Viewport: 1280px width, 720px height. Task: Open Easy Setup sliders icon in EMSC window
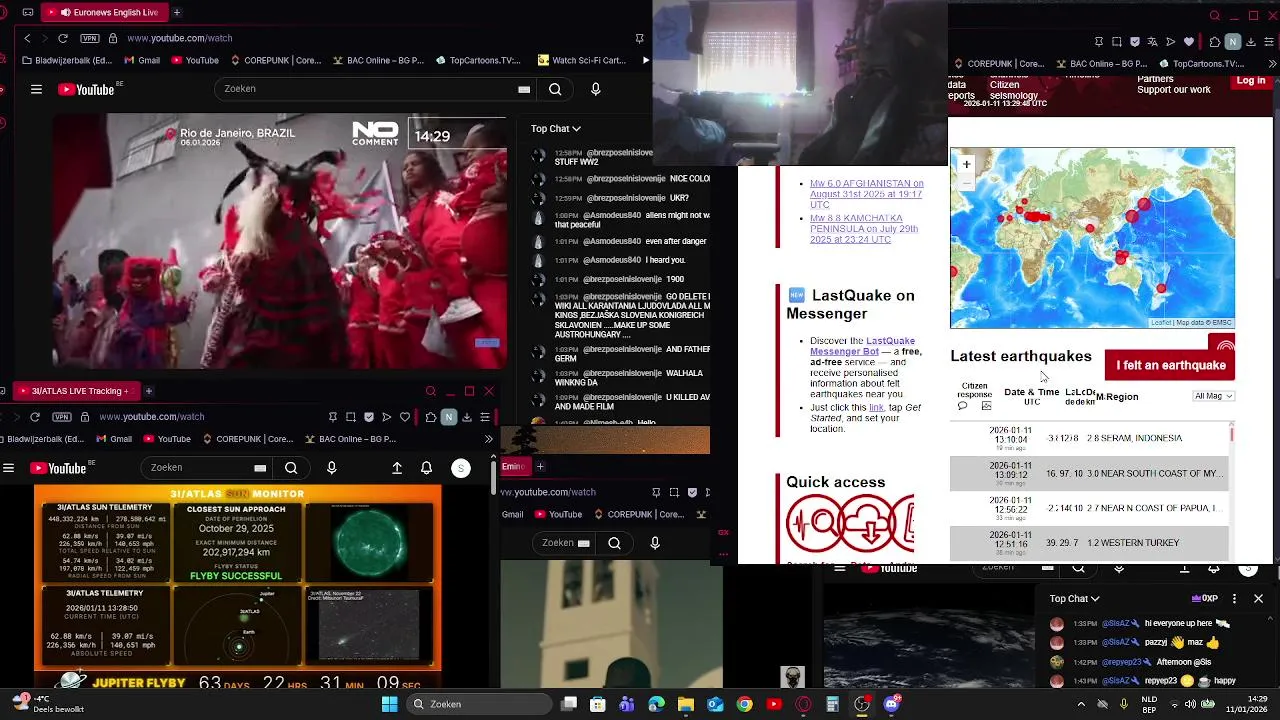(1269, 42)
